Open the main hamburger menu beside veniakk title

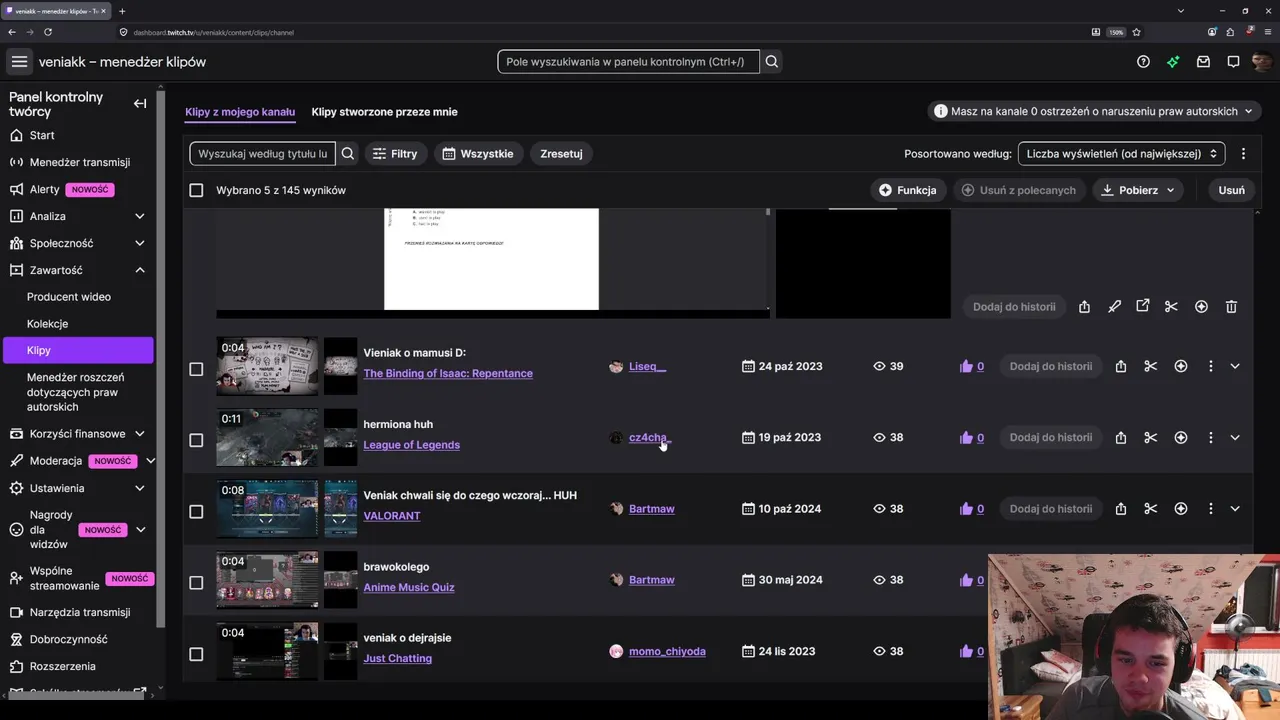(19, 62)
